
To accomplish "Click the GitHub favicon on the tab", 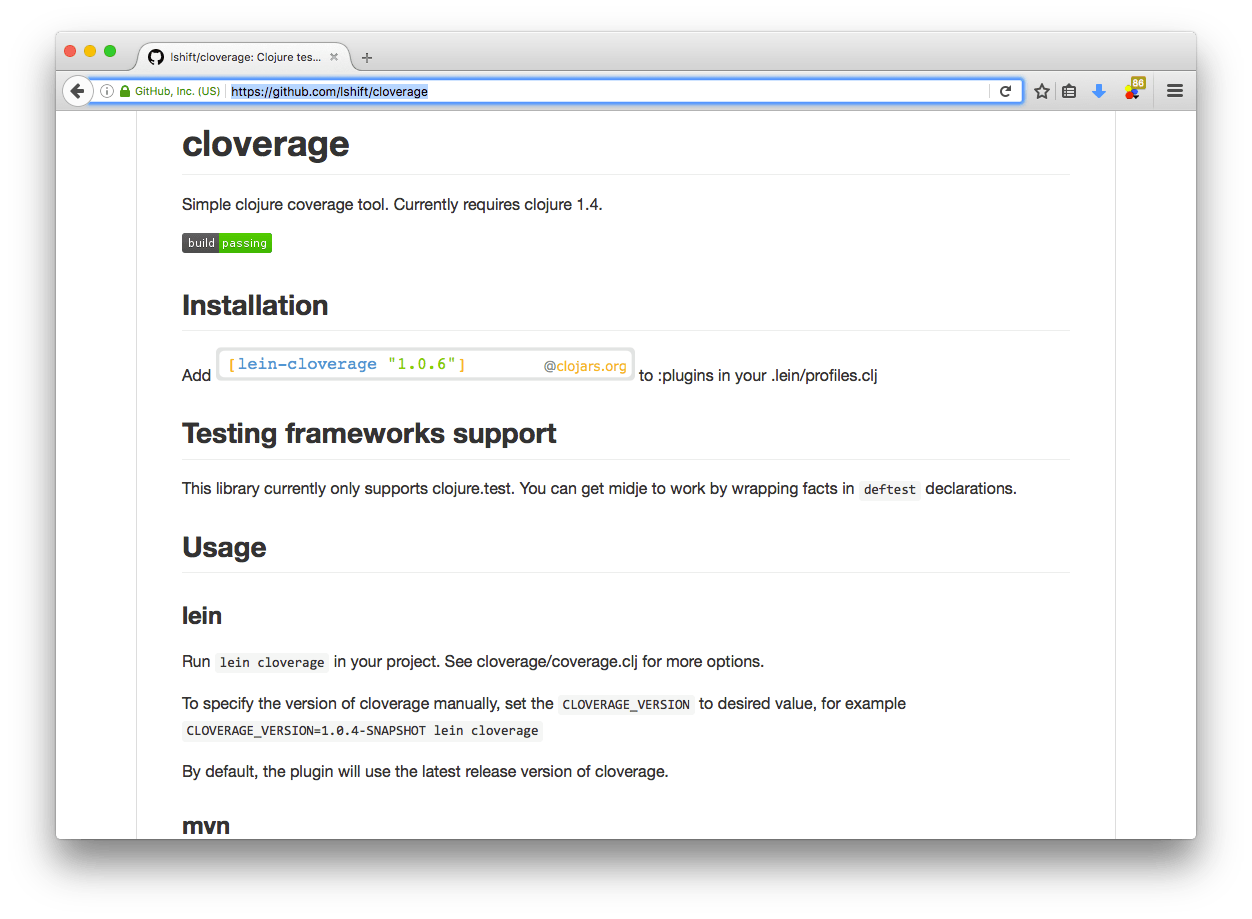I will point(156,57).
